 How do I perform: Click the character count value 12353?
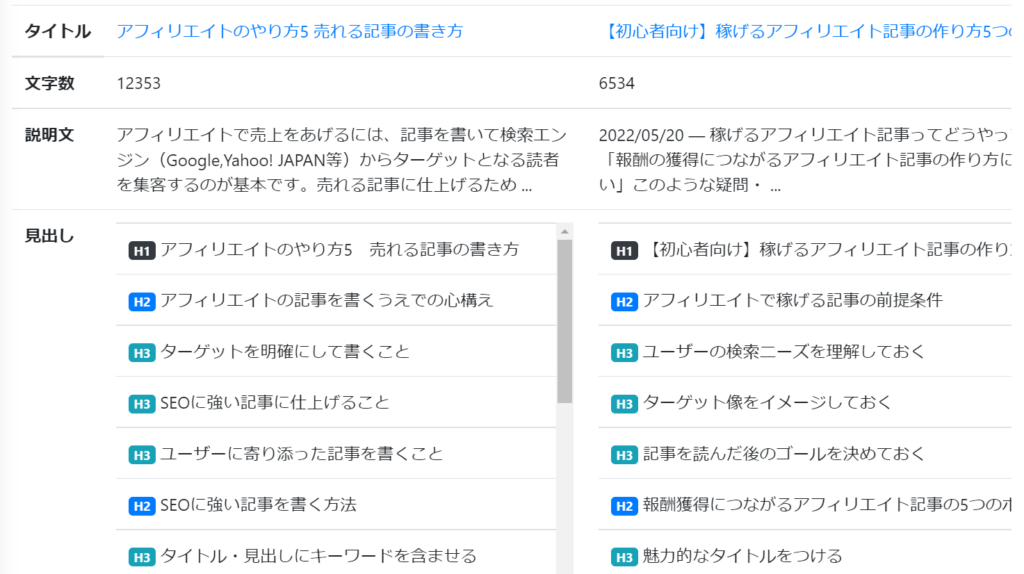(x=138, y=84)
